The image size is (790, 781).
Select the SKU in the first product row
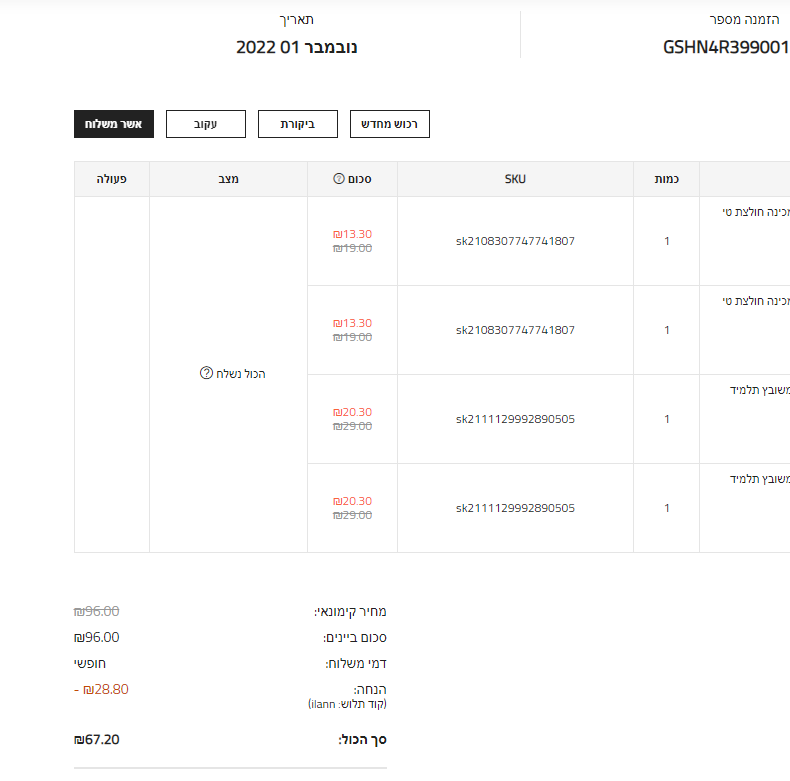click(515, 241)
